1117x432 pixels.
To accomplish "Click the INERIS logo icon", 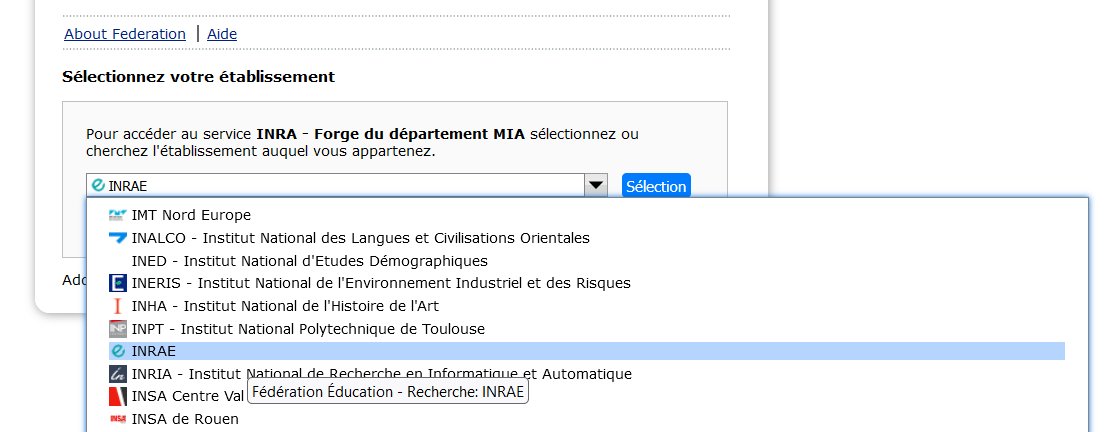I will [118, 283].
